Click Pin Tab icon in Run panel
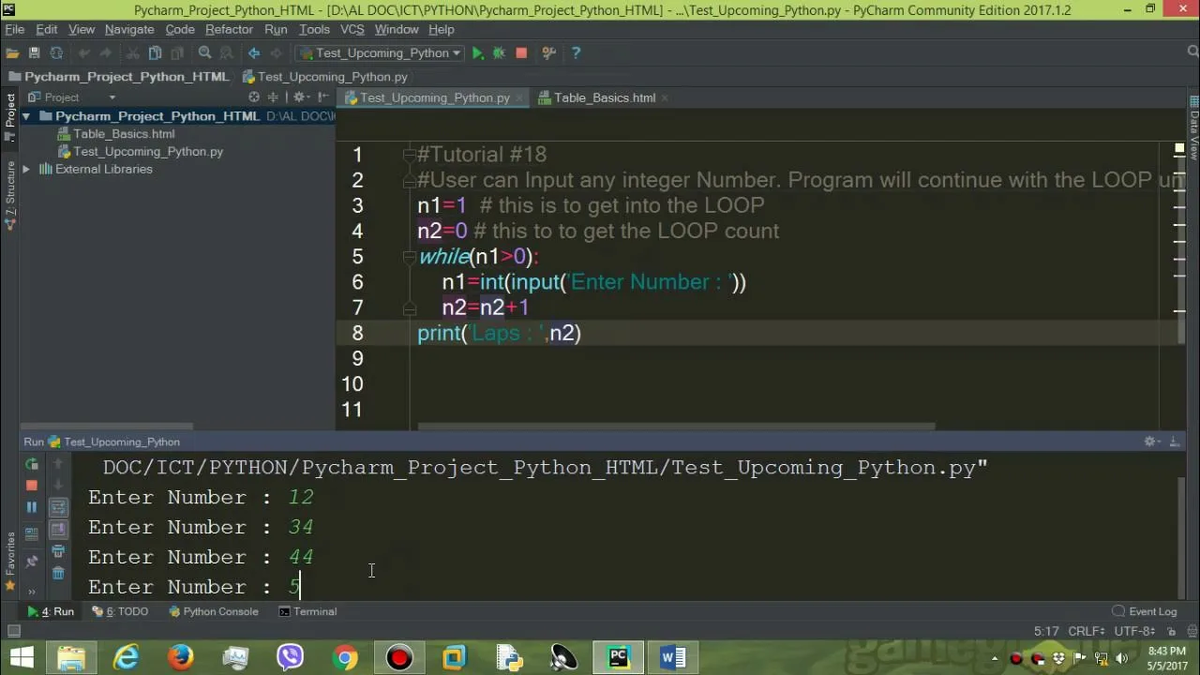1200x675 pixels. click(32, 561)
